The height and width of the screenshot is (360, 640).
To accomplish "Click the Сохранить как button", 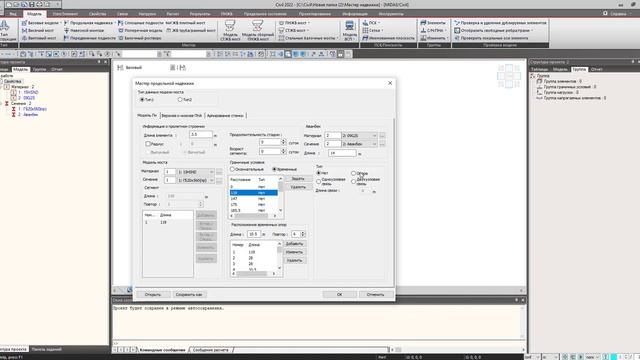I will click(189, 294).
